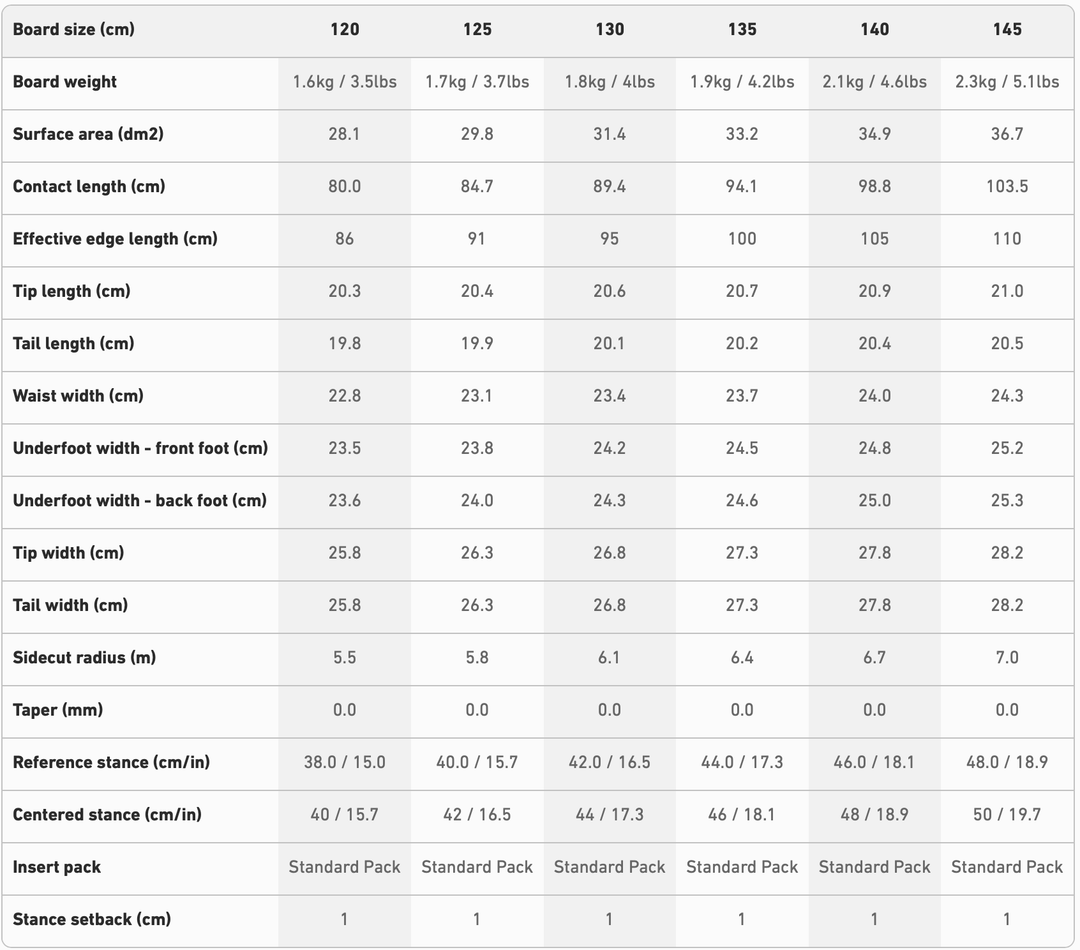Click the Contact length value 103.5
Screen dimensions: 1080x950
[1007, 186]
